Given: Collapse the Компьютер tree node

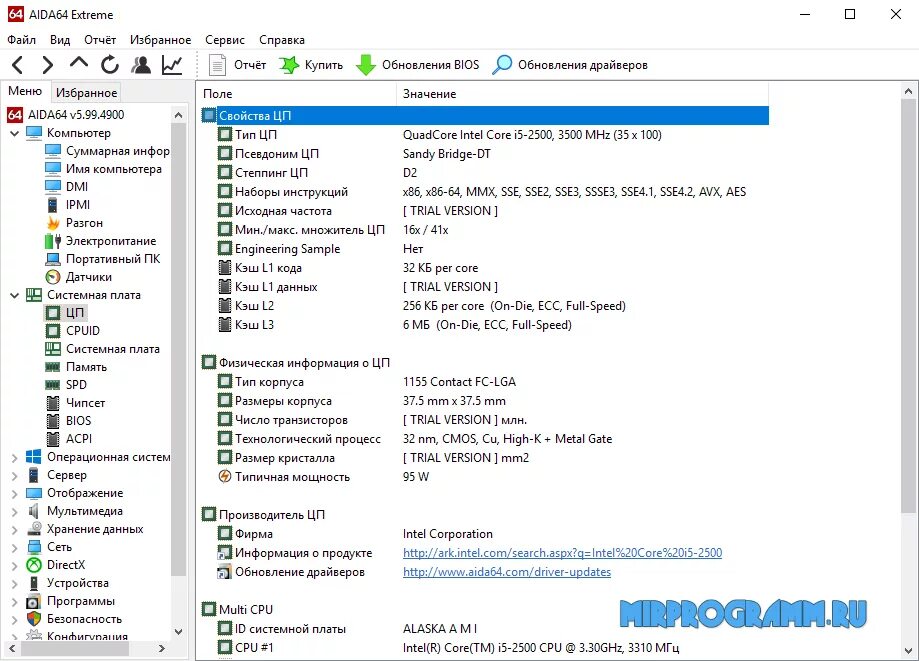Looking at the screenshot, I should (x=15, y=133).
